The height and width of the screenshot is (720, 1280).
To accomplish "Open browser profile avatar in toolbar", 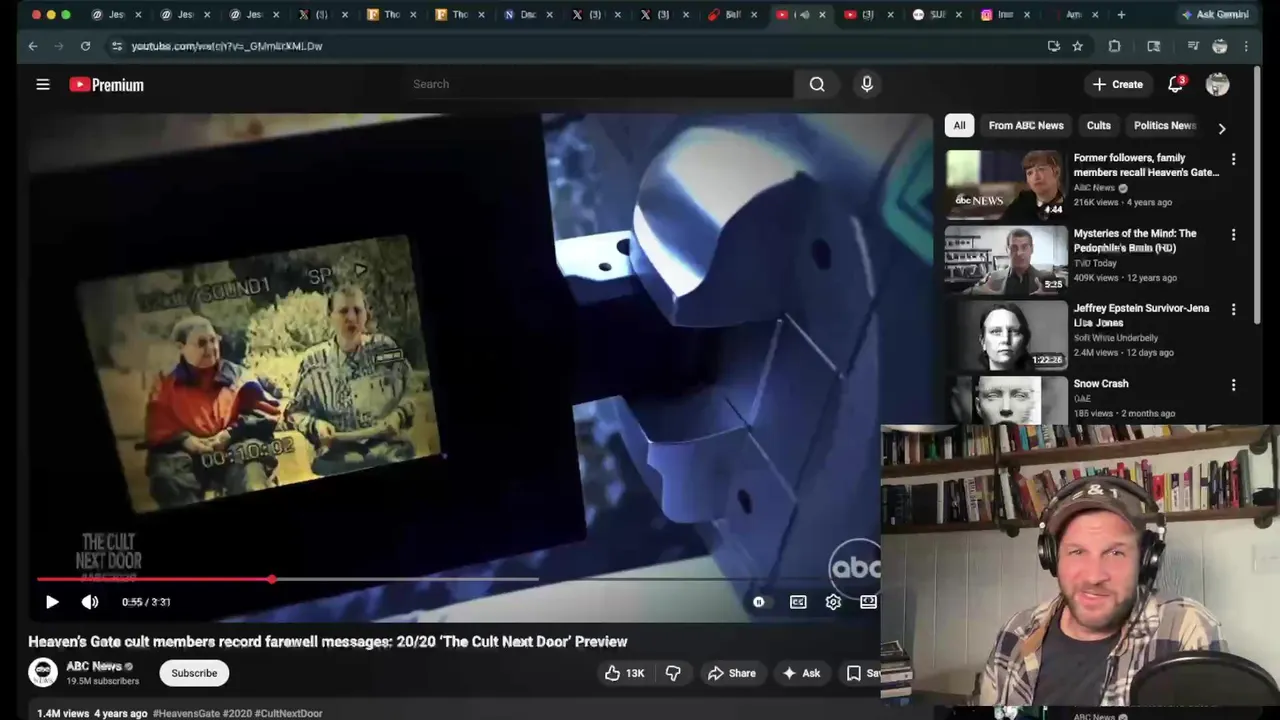I will [1220, 46].
